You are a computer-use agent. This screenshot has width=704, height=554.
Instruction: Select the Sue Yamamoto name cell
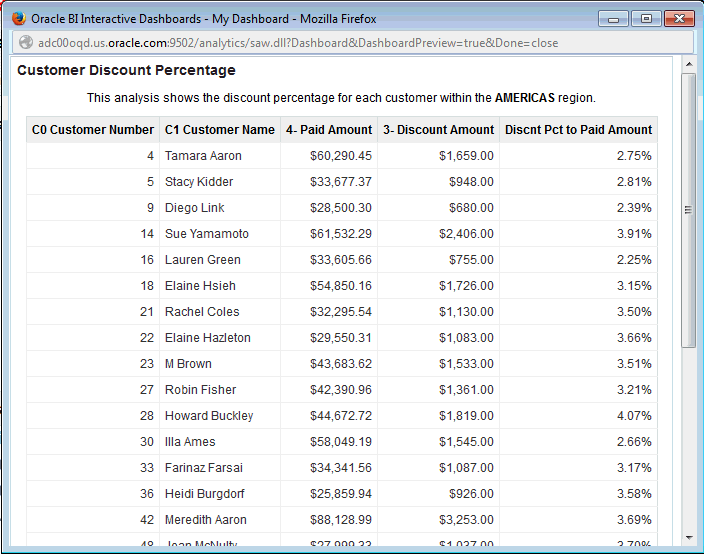click(x=220, y=234)
